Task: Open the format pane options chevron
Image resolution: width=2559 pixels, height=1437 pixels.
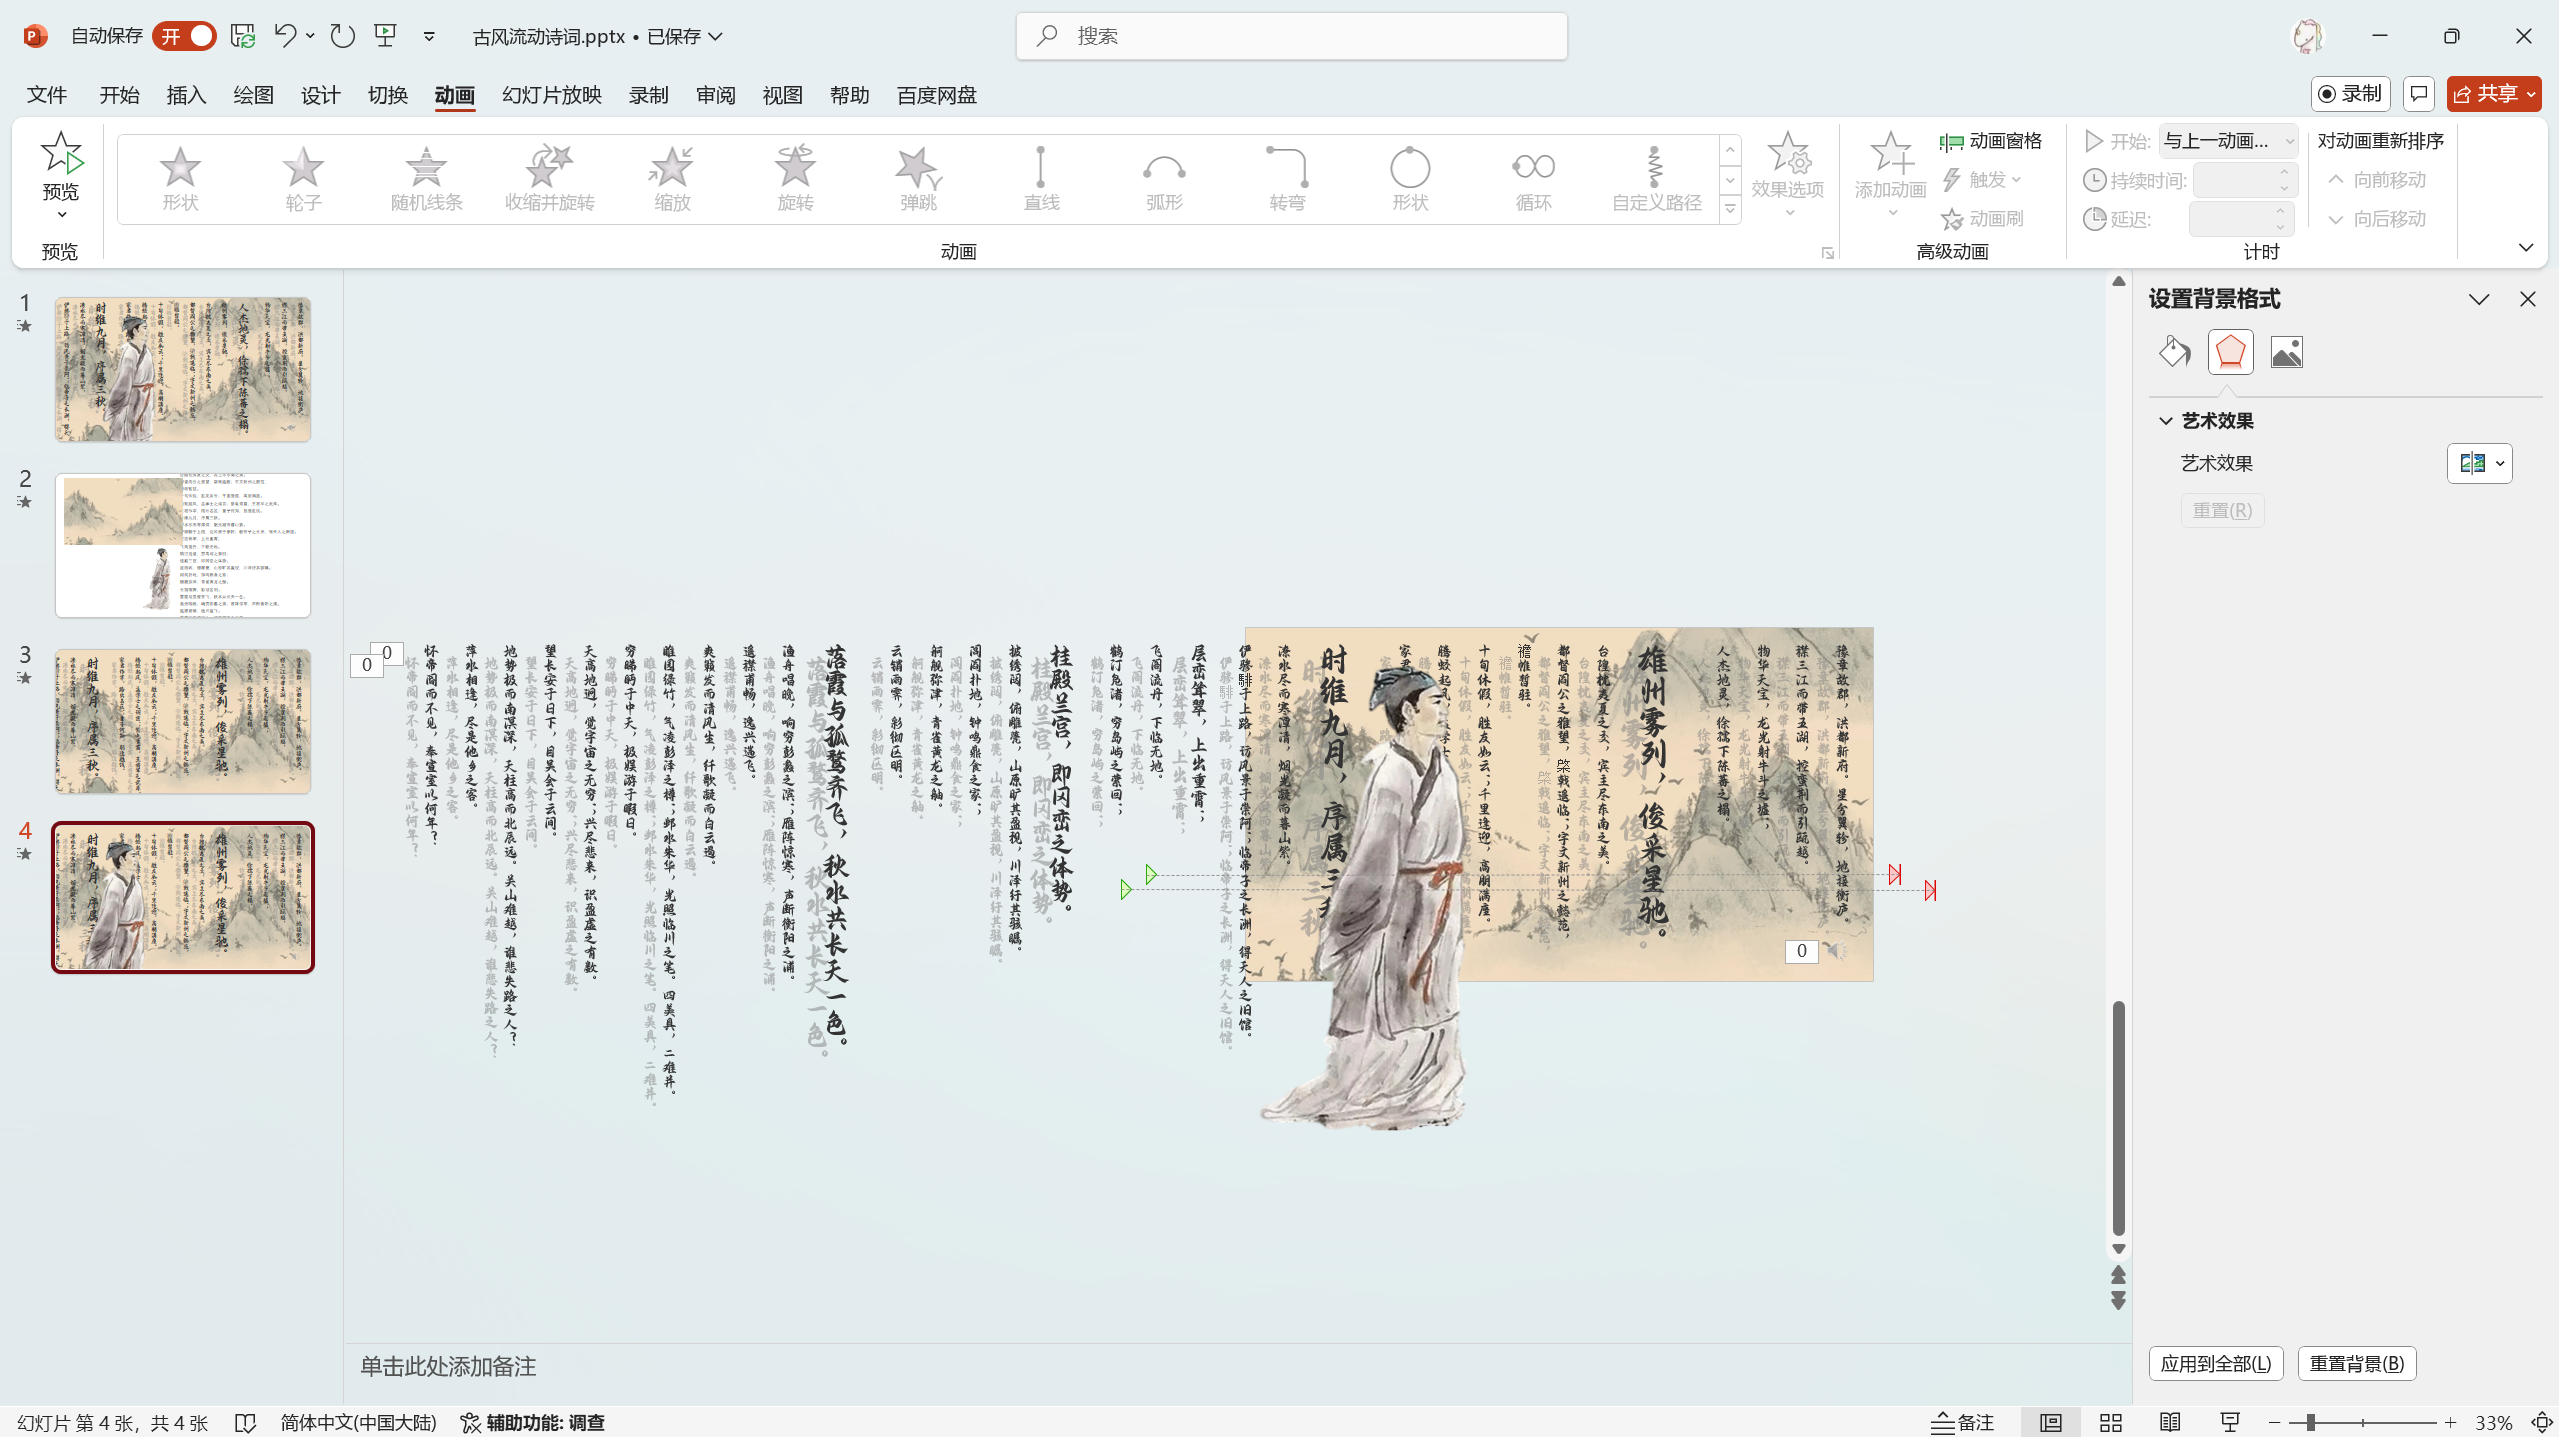Action: tap(2478, 299)
